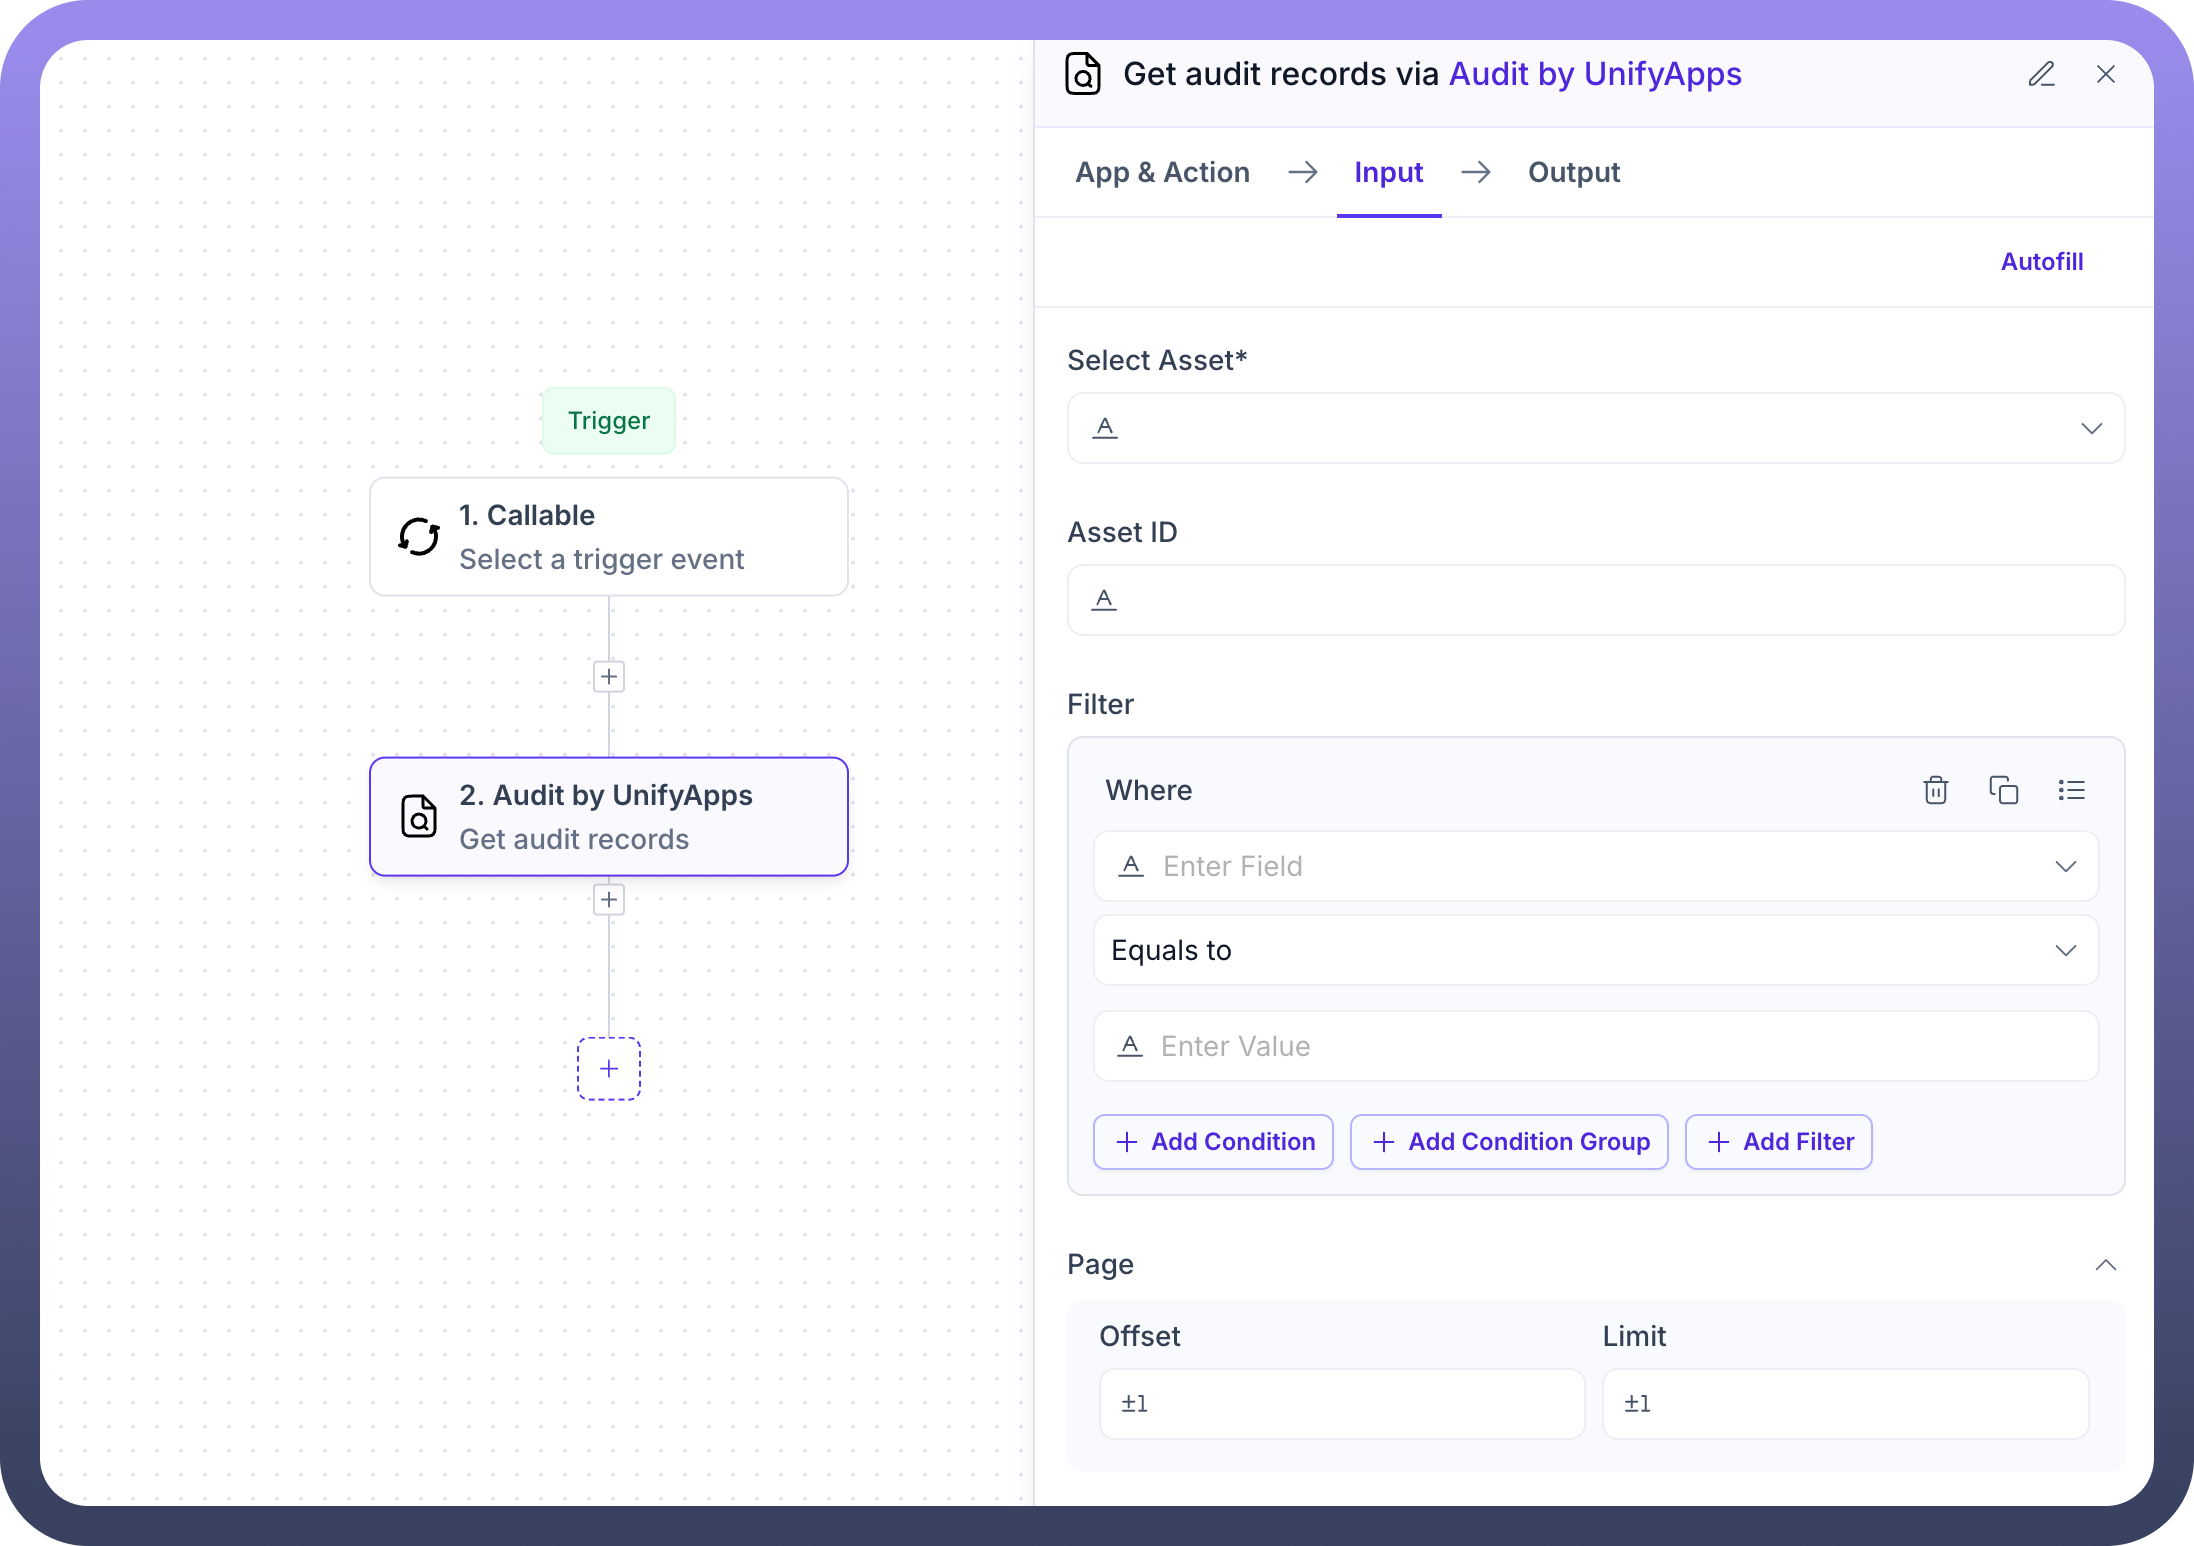Go to the Output tab
This screenshot has height=1546, width=2194.
[1574, 172]
